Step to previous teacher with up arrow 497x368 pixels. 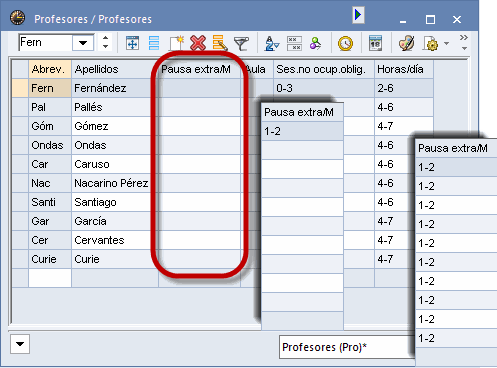click(105, 38)
